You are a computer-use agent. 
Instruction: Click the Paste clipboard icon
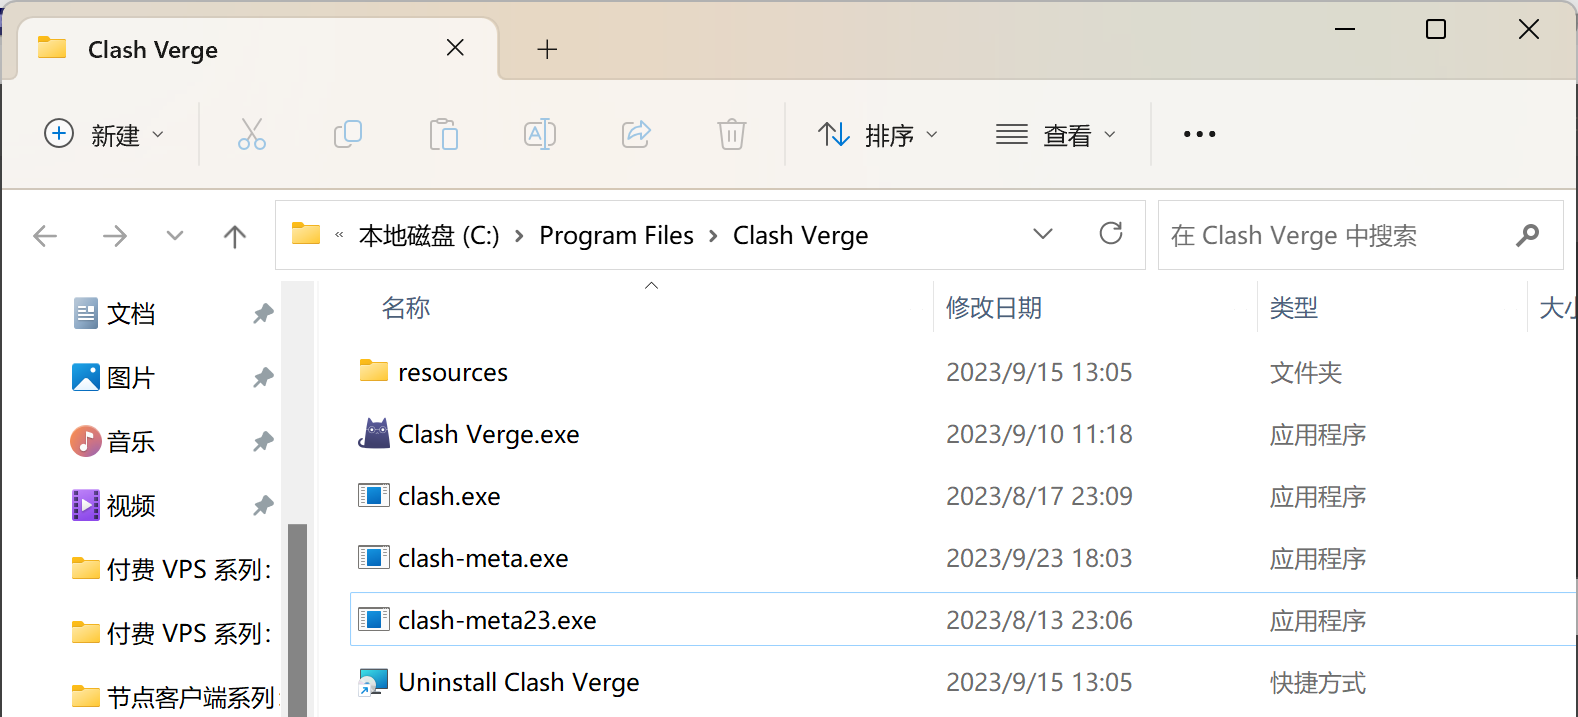[x=443, y=134]
